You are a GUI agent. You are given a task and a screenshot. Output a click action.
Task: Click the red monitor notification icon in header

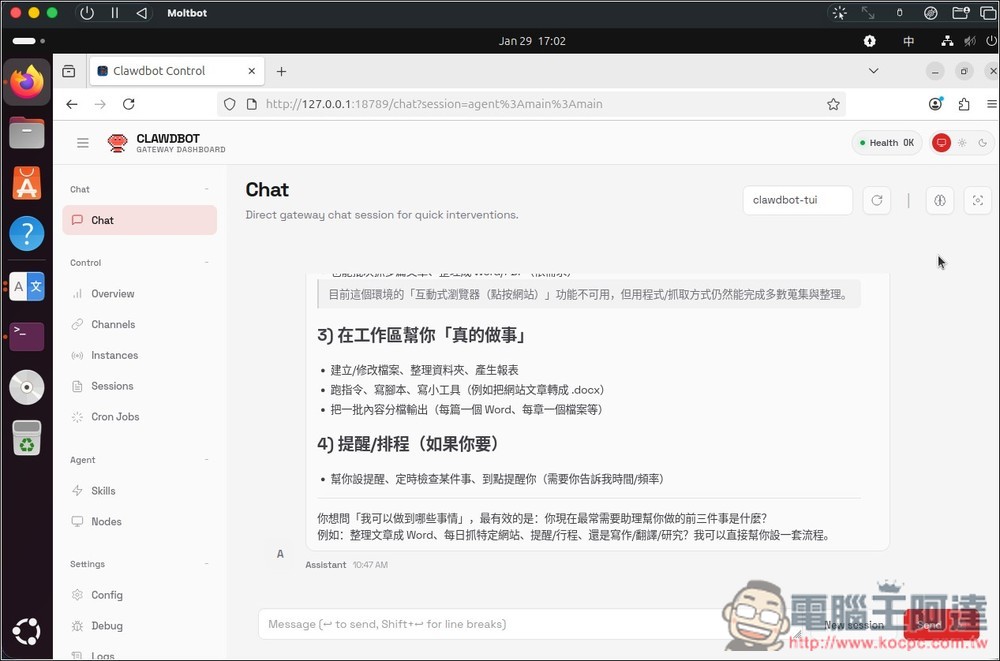click(x=941, y=142)
